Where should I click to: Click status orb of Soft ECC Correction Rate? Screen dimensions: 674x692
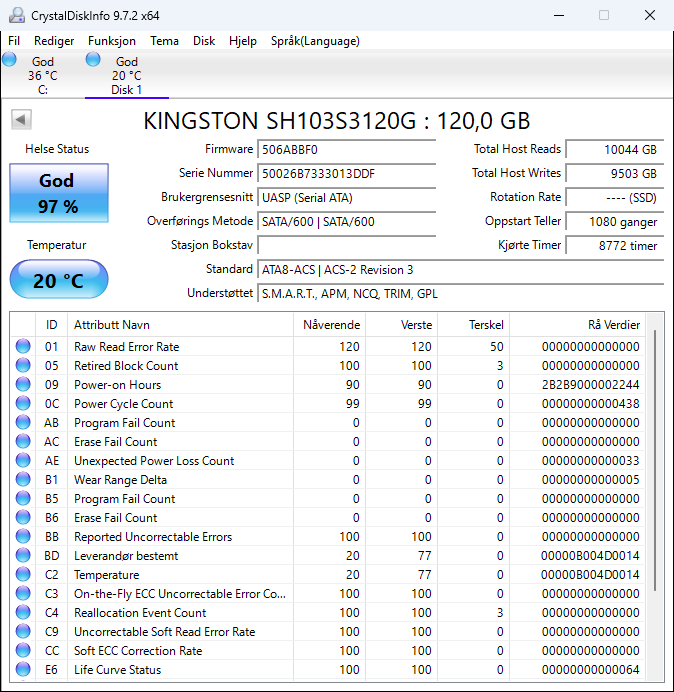(x=23, y=650)
